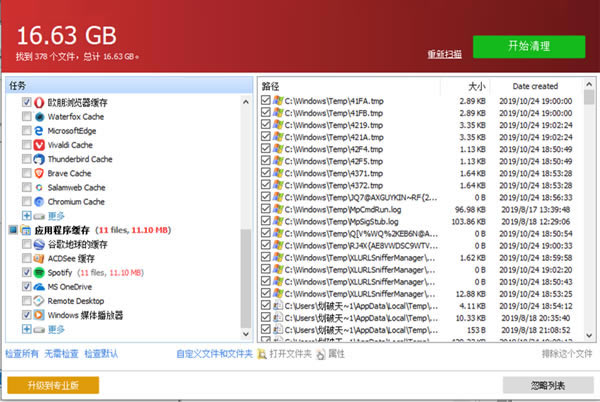Click the task list scroll-down arrow
Screen dimensions: 600x402
(x=246, y=334)
